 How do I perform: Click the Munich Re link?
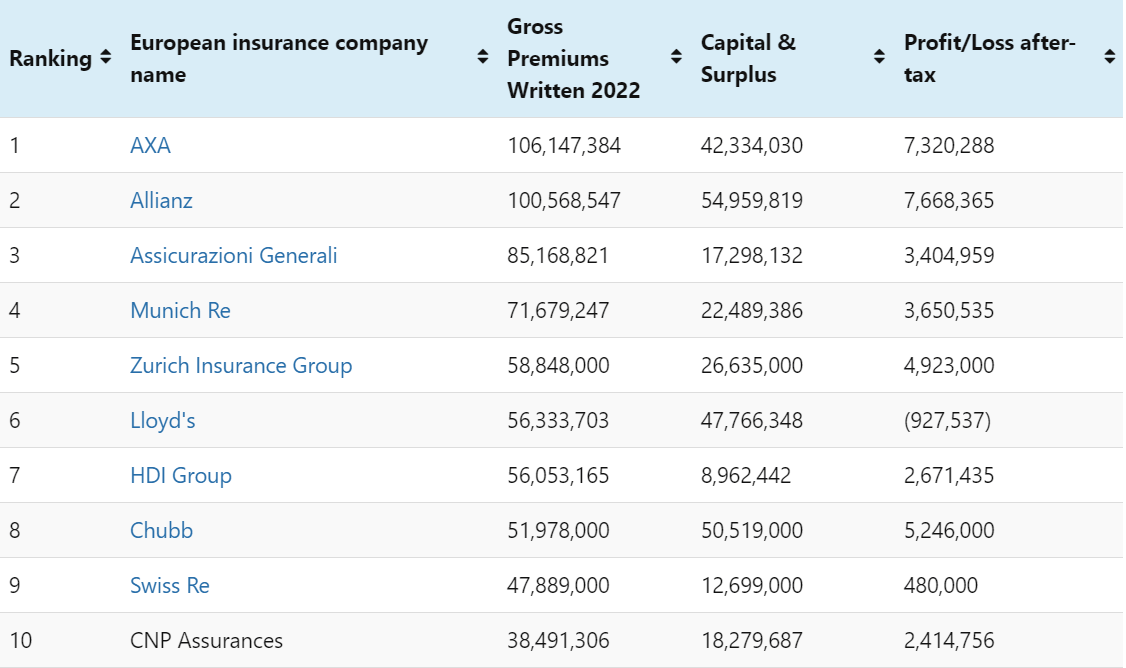pyautogui.click(x=180, y=311)
